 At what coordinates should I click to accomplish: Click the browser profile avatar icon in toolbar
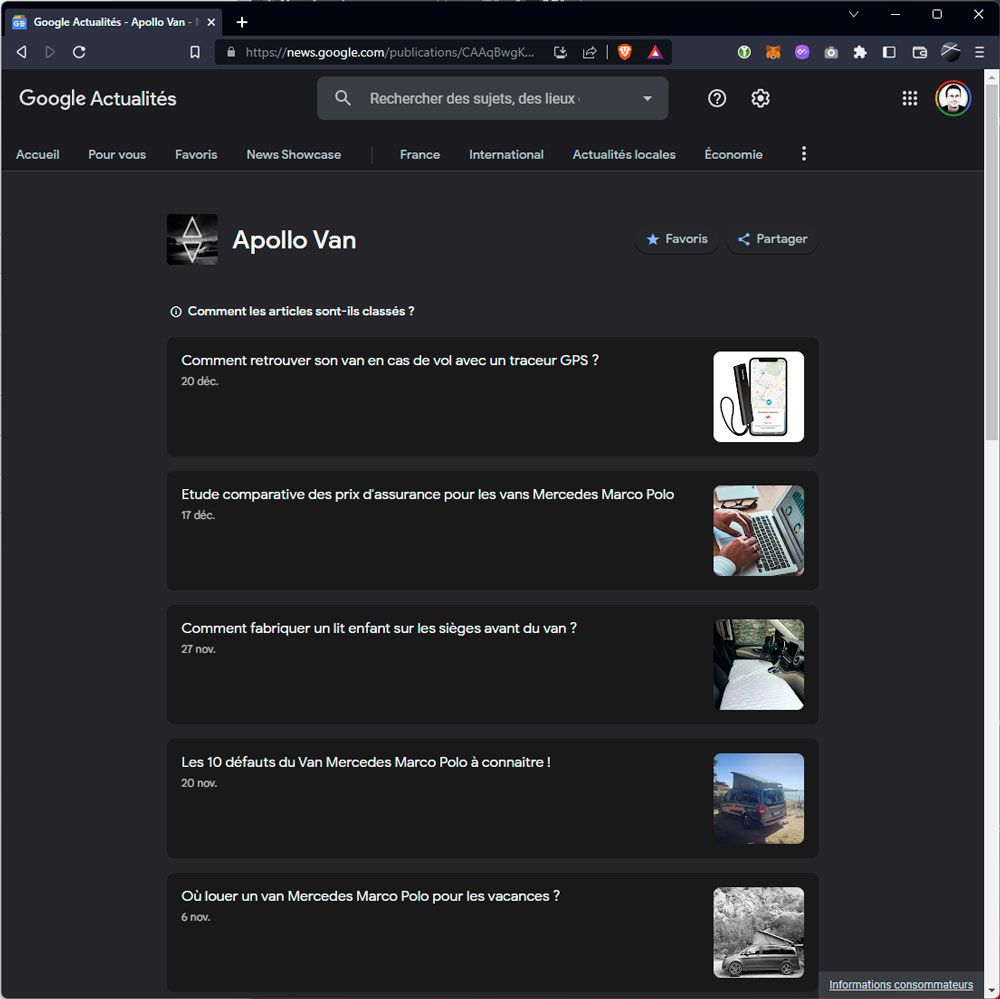(x=950, y=52)
